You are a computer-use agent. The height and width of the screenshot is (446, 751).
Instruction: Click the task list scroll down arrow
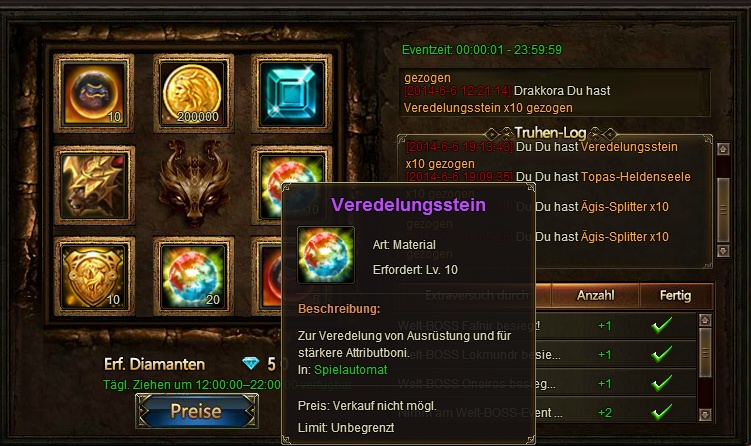pos(705,414)
